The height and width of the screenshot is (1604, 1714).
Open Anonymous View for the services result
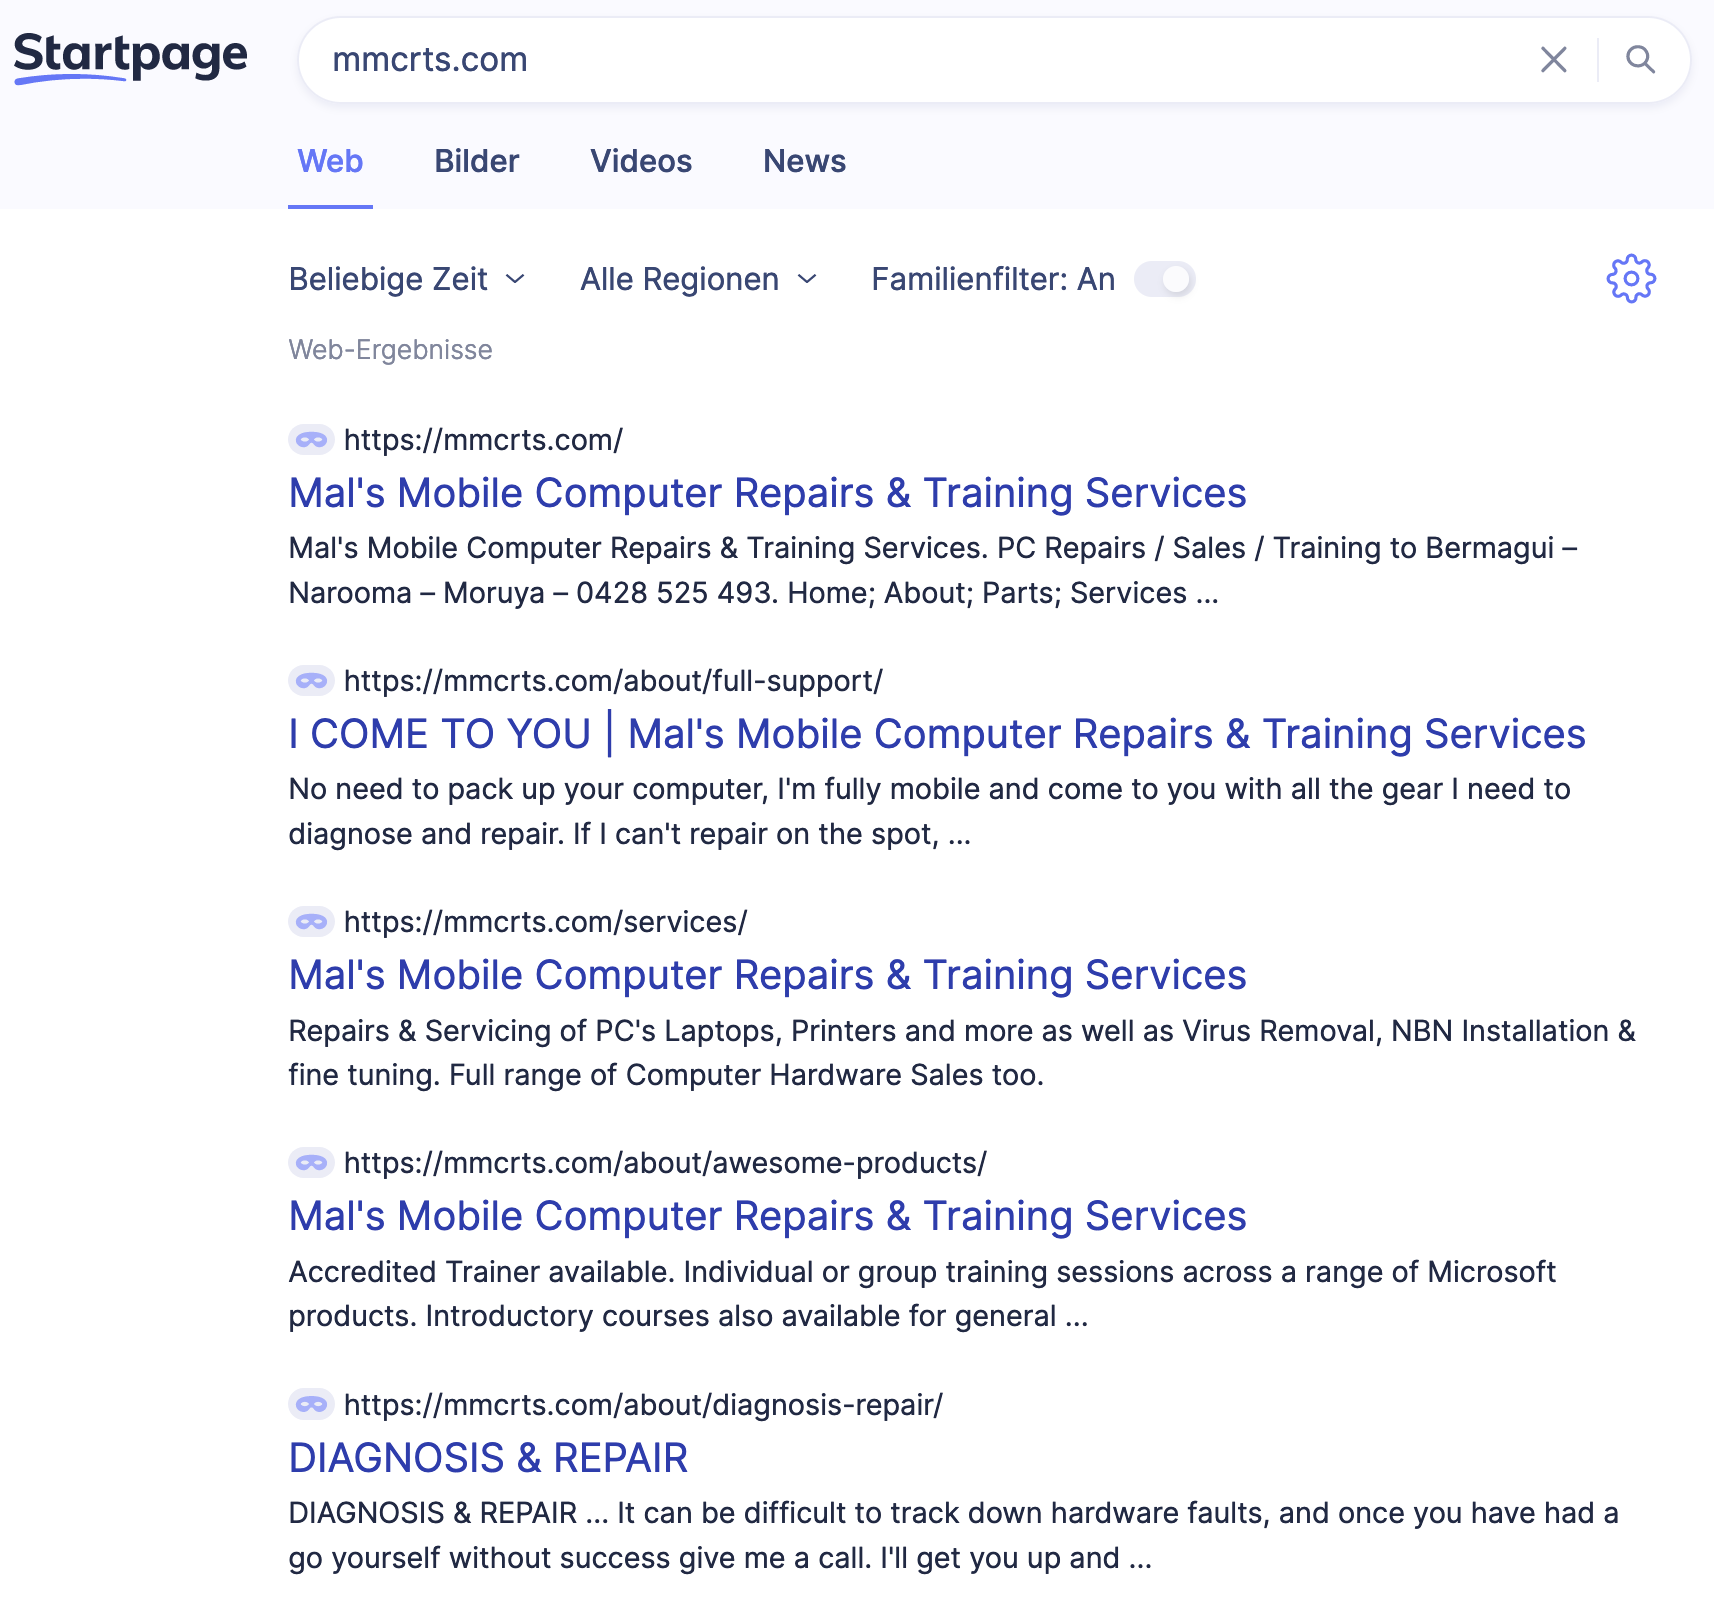[311, 922]
